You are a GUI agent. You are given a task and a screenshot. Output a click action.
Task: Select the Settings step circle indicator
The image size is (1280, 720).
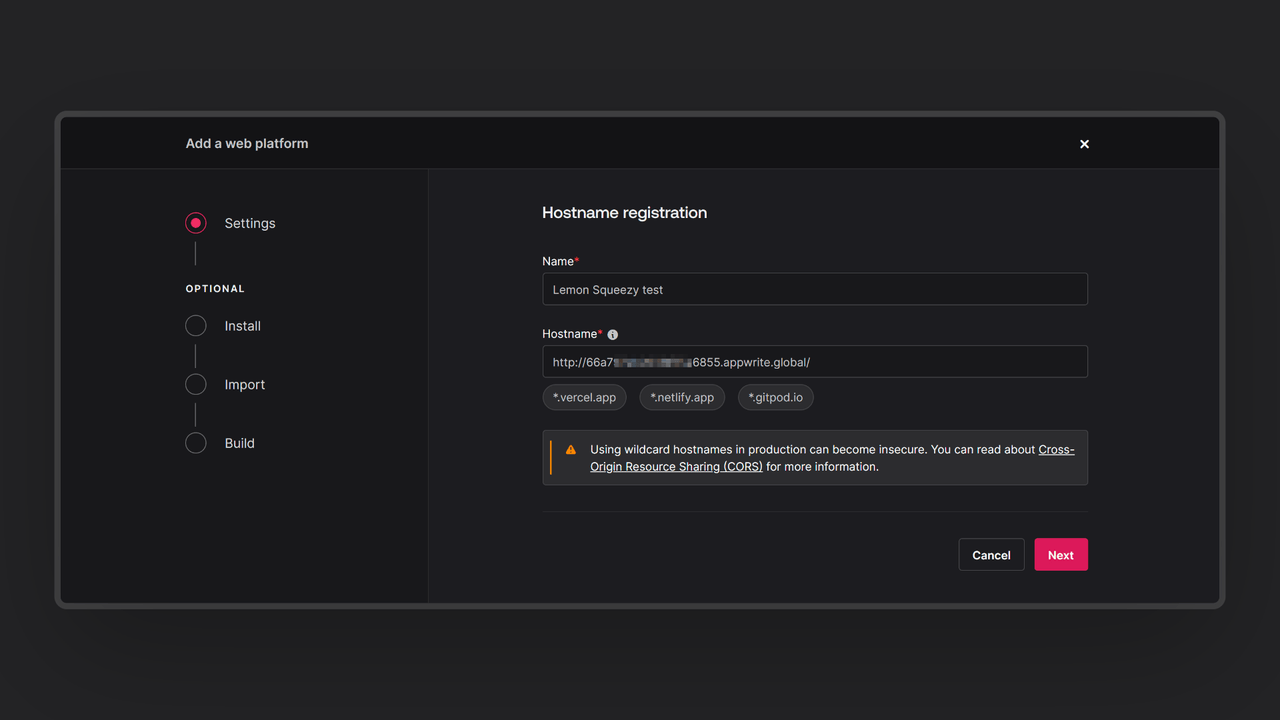pos(196,223)
